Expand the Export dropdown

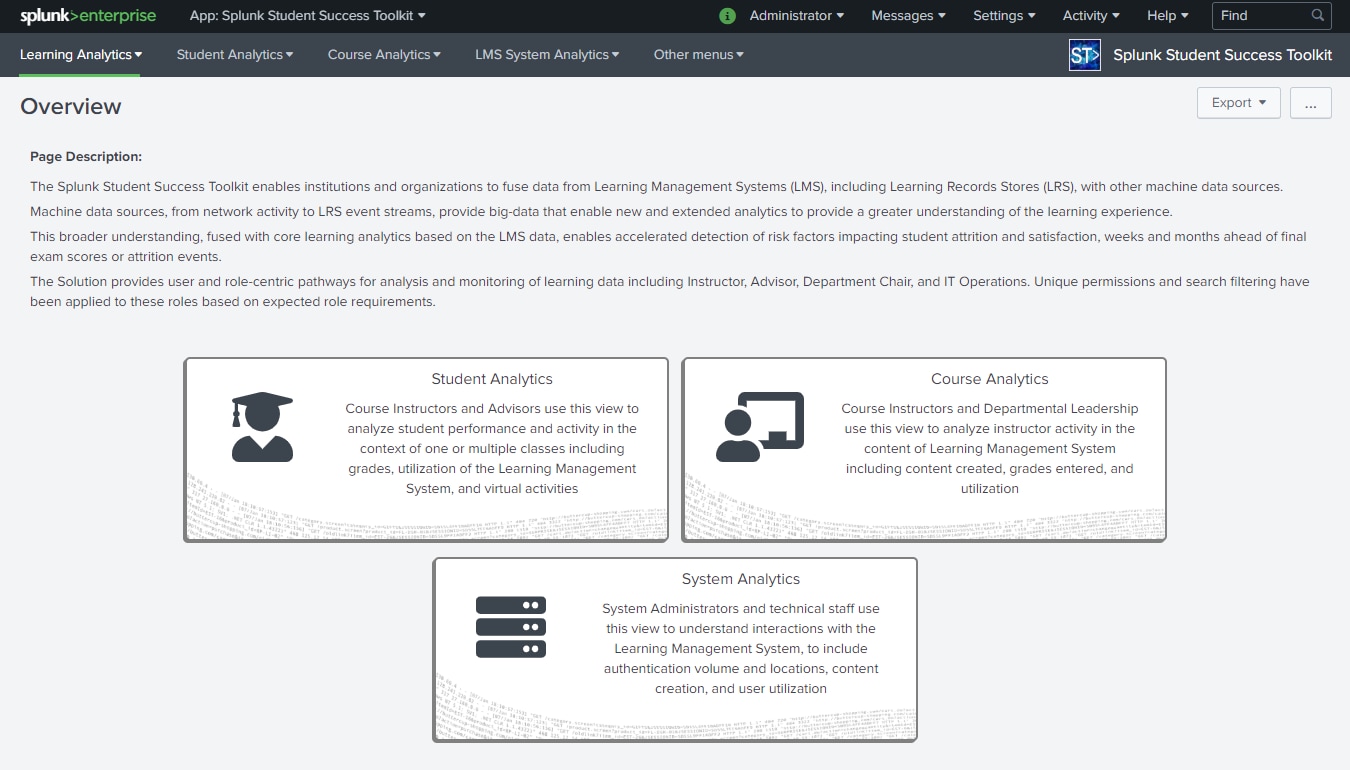[x=1238, y=103]
